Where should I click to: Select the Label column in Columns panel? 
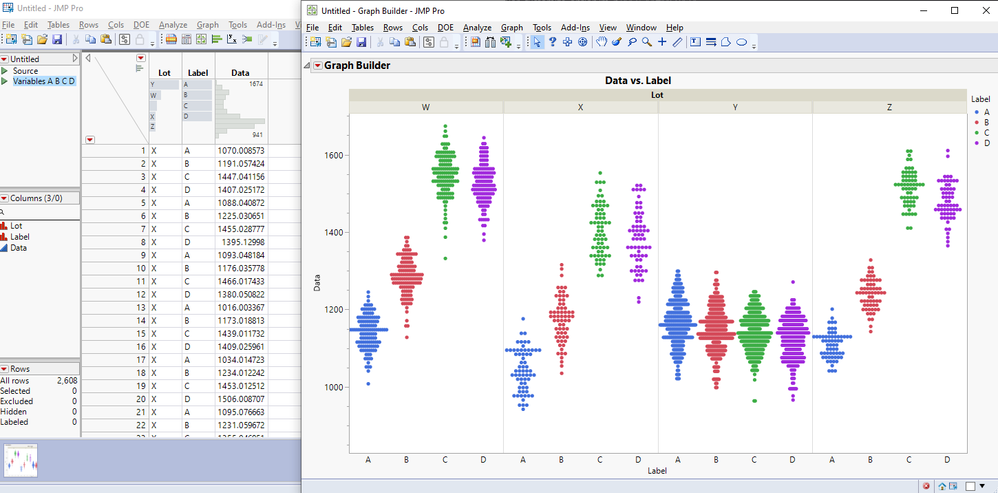coord(22,237)
